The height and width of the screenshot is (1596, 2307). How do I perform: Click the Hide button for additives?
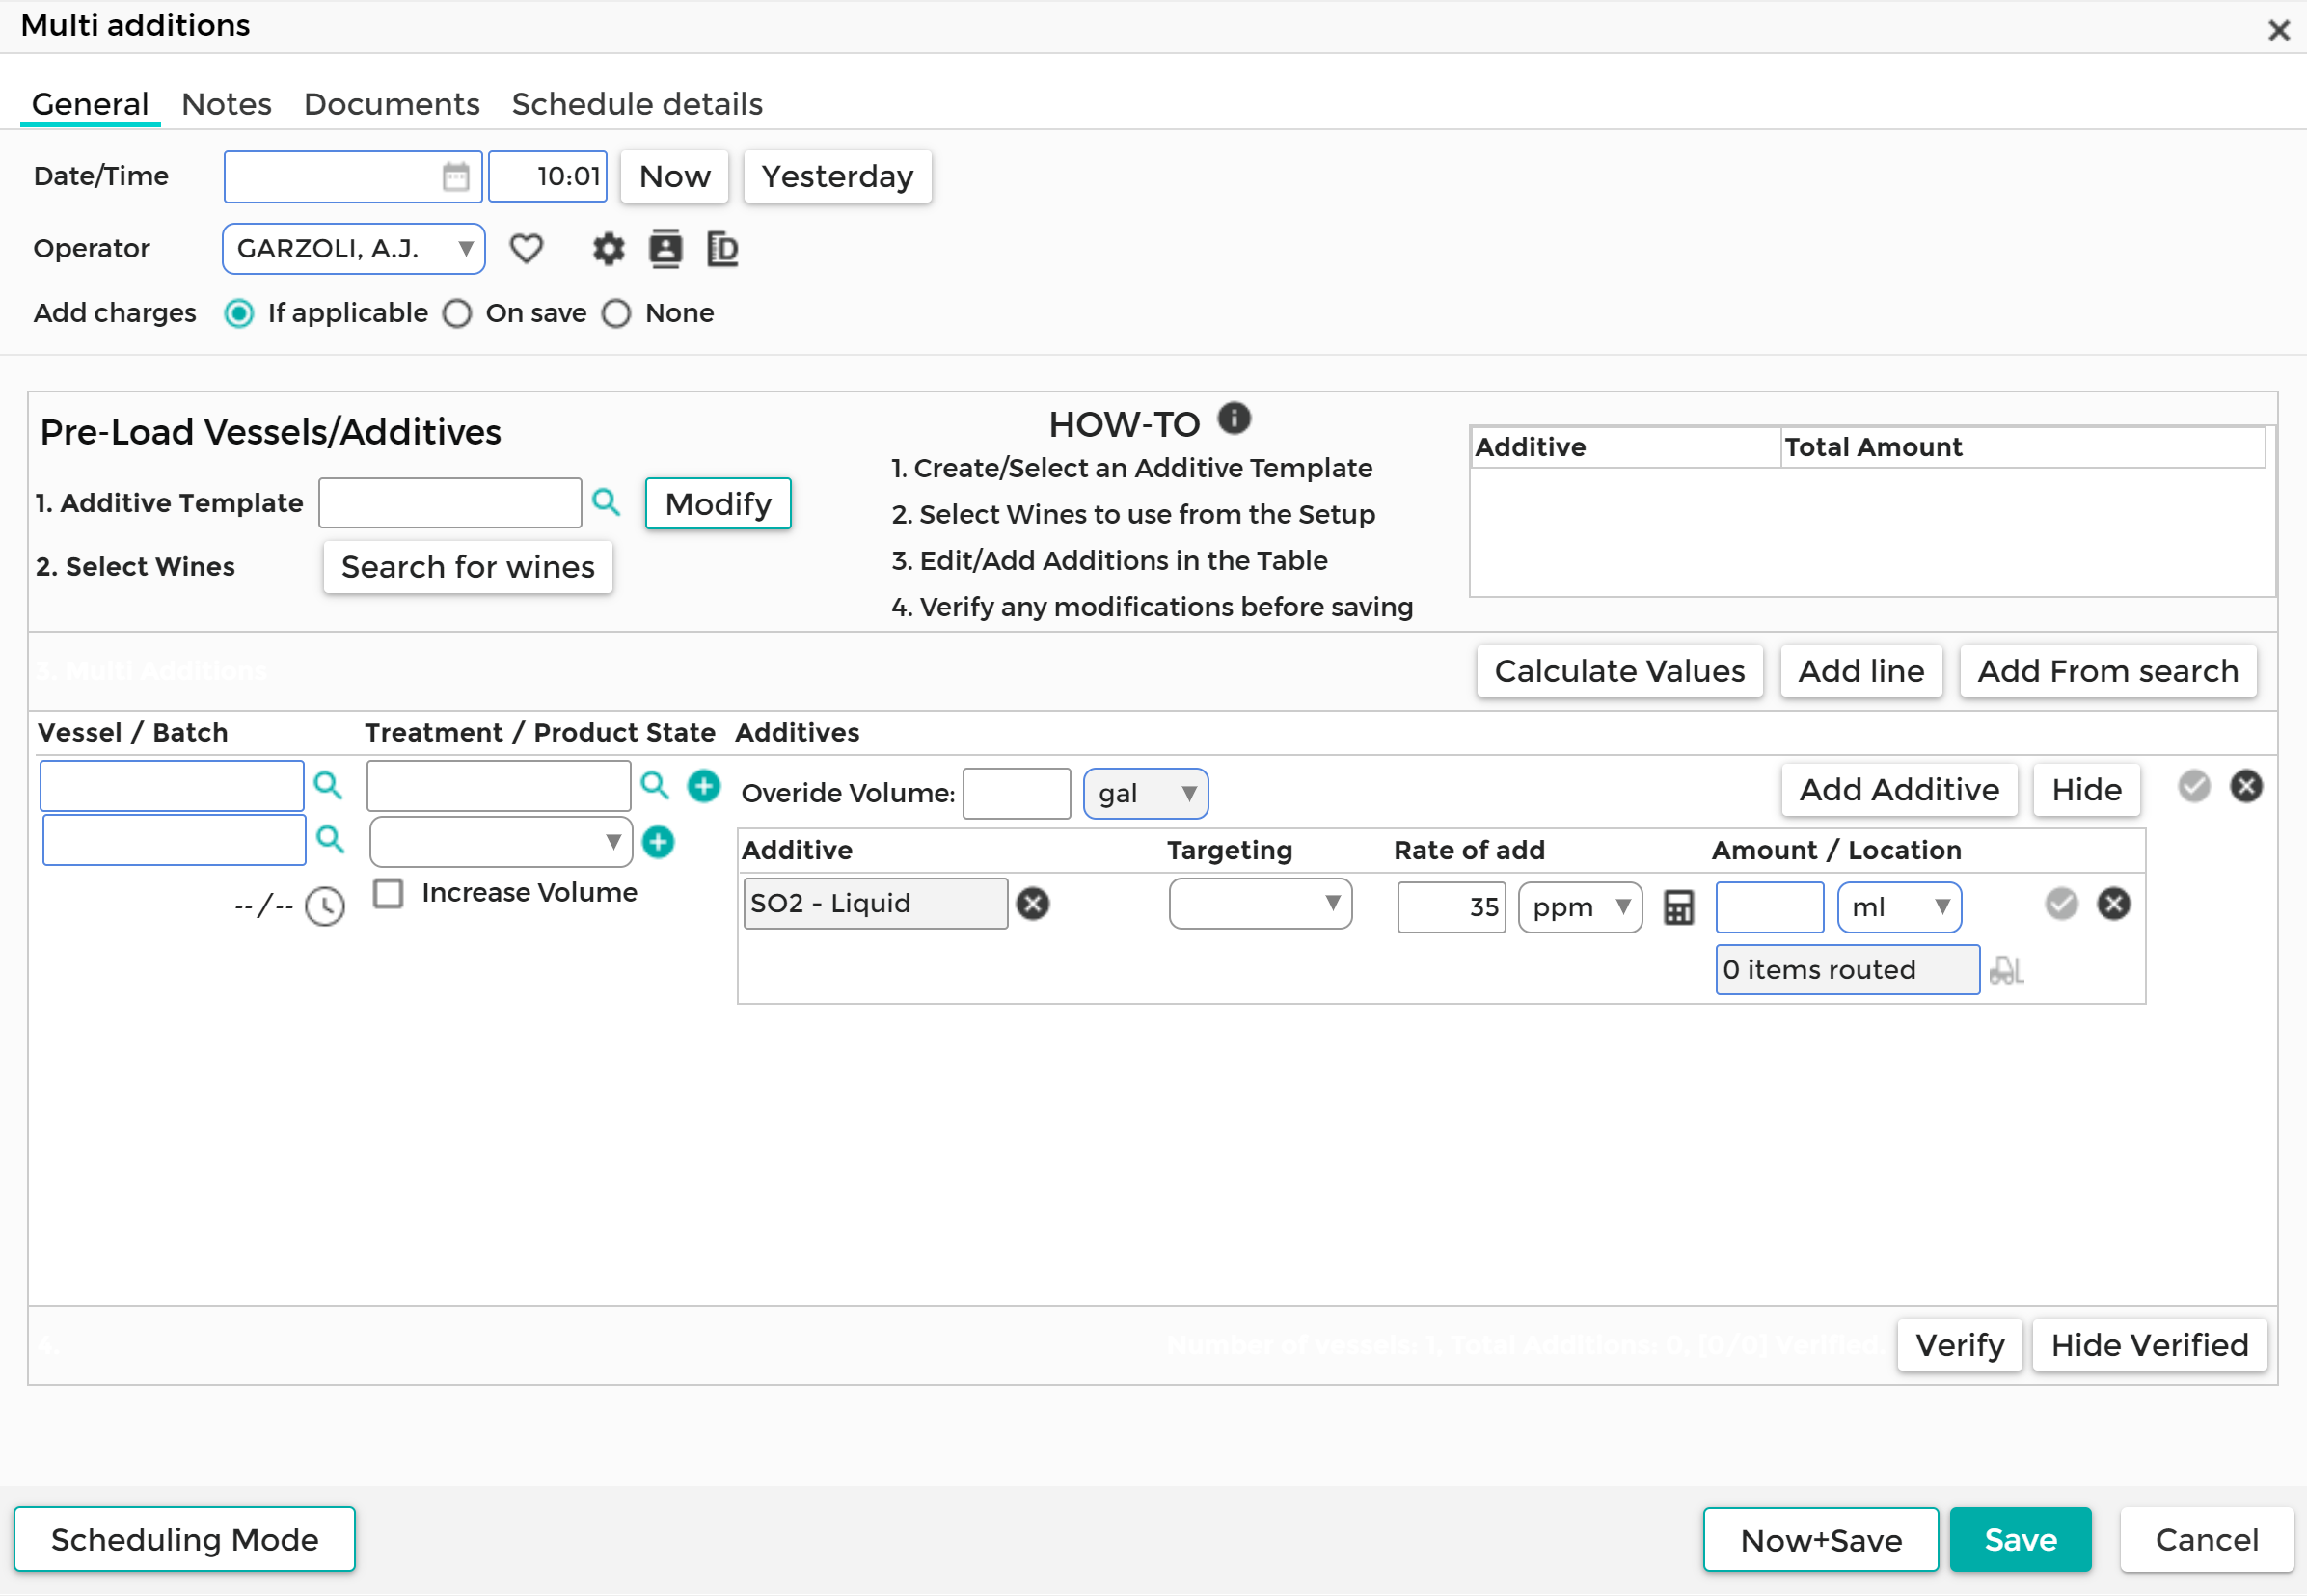(x=2086, y=790)
